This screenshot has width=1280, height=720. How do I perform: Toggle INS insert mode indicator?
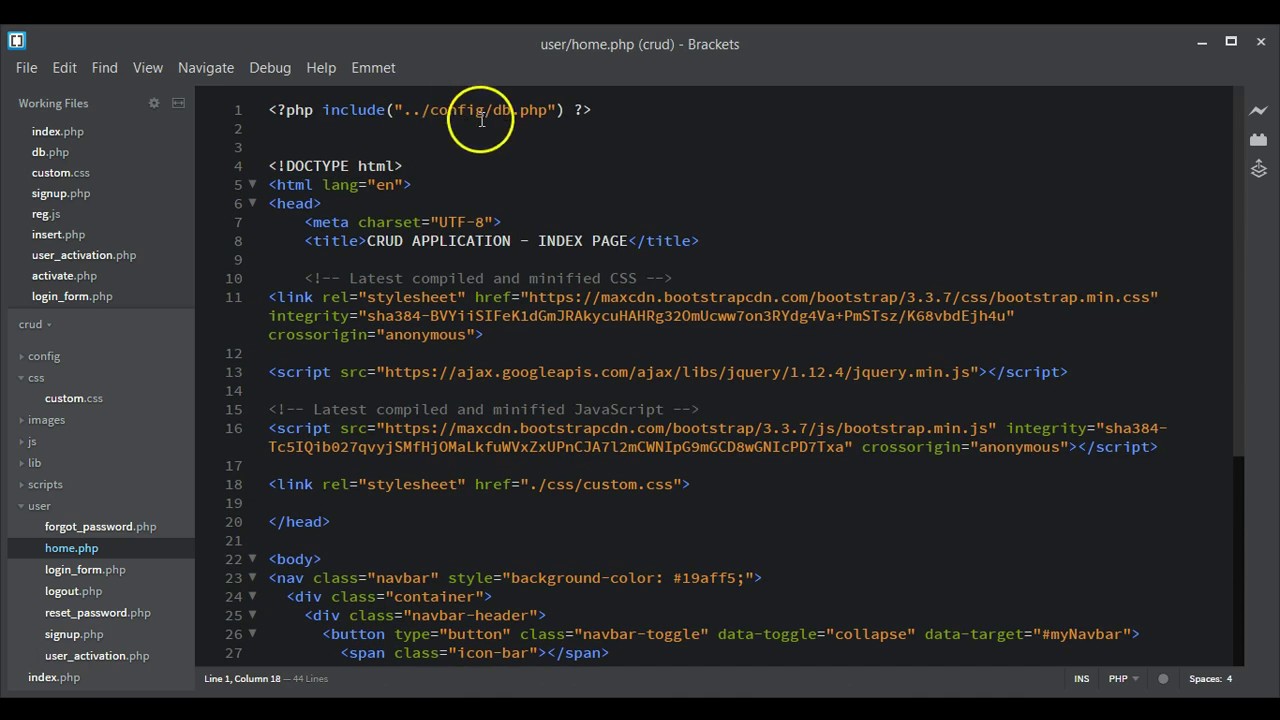1081,679
